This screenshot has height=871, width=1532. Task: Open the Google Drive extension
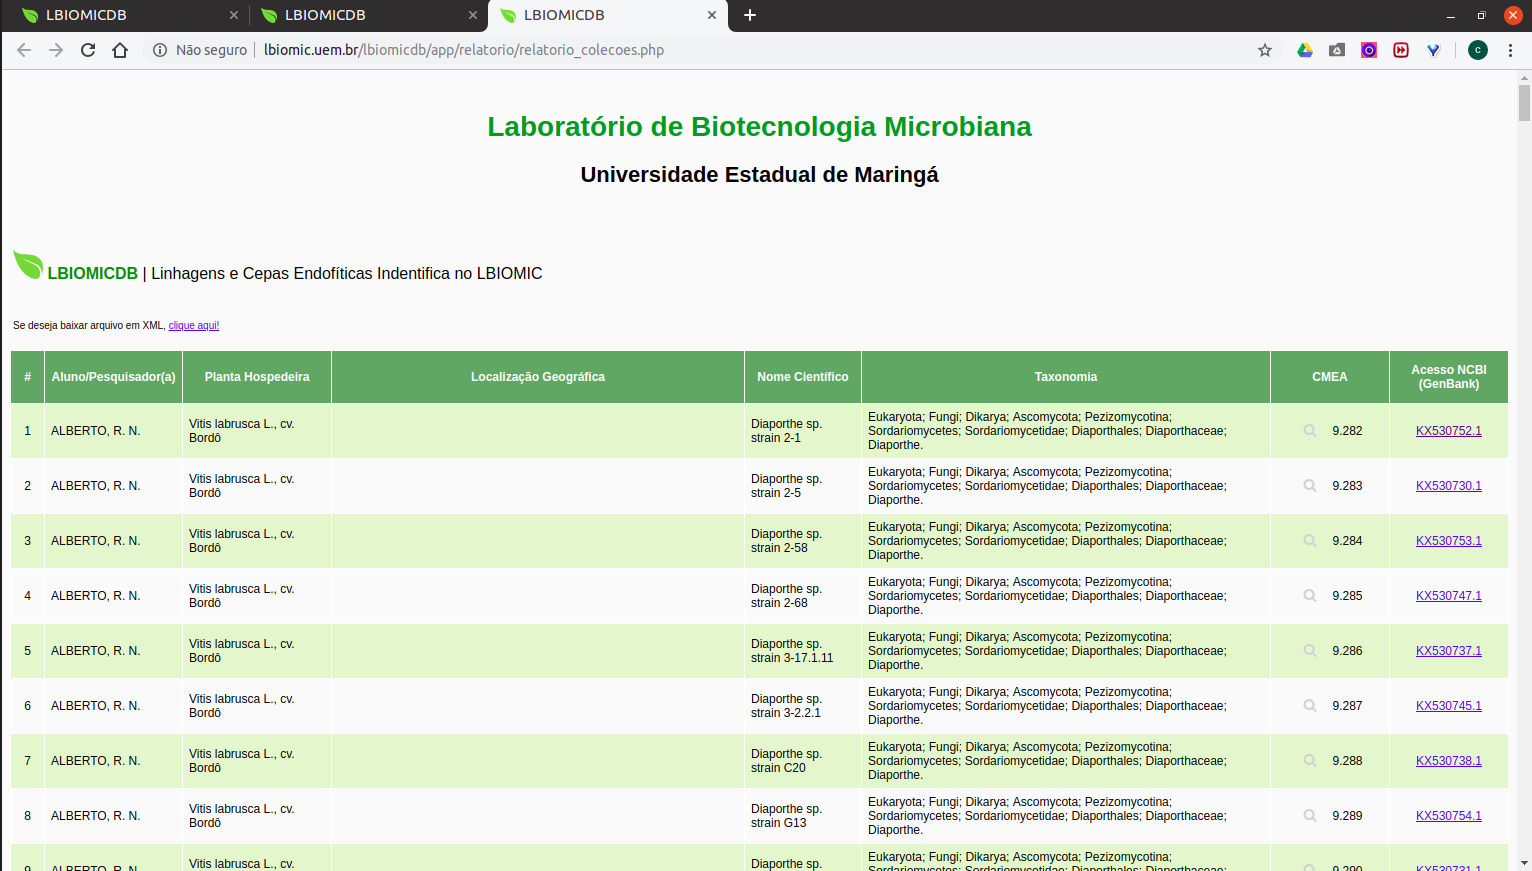pos(1305,50)
